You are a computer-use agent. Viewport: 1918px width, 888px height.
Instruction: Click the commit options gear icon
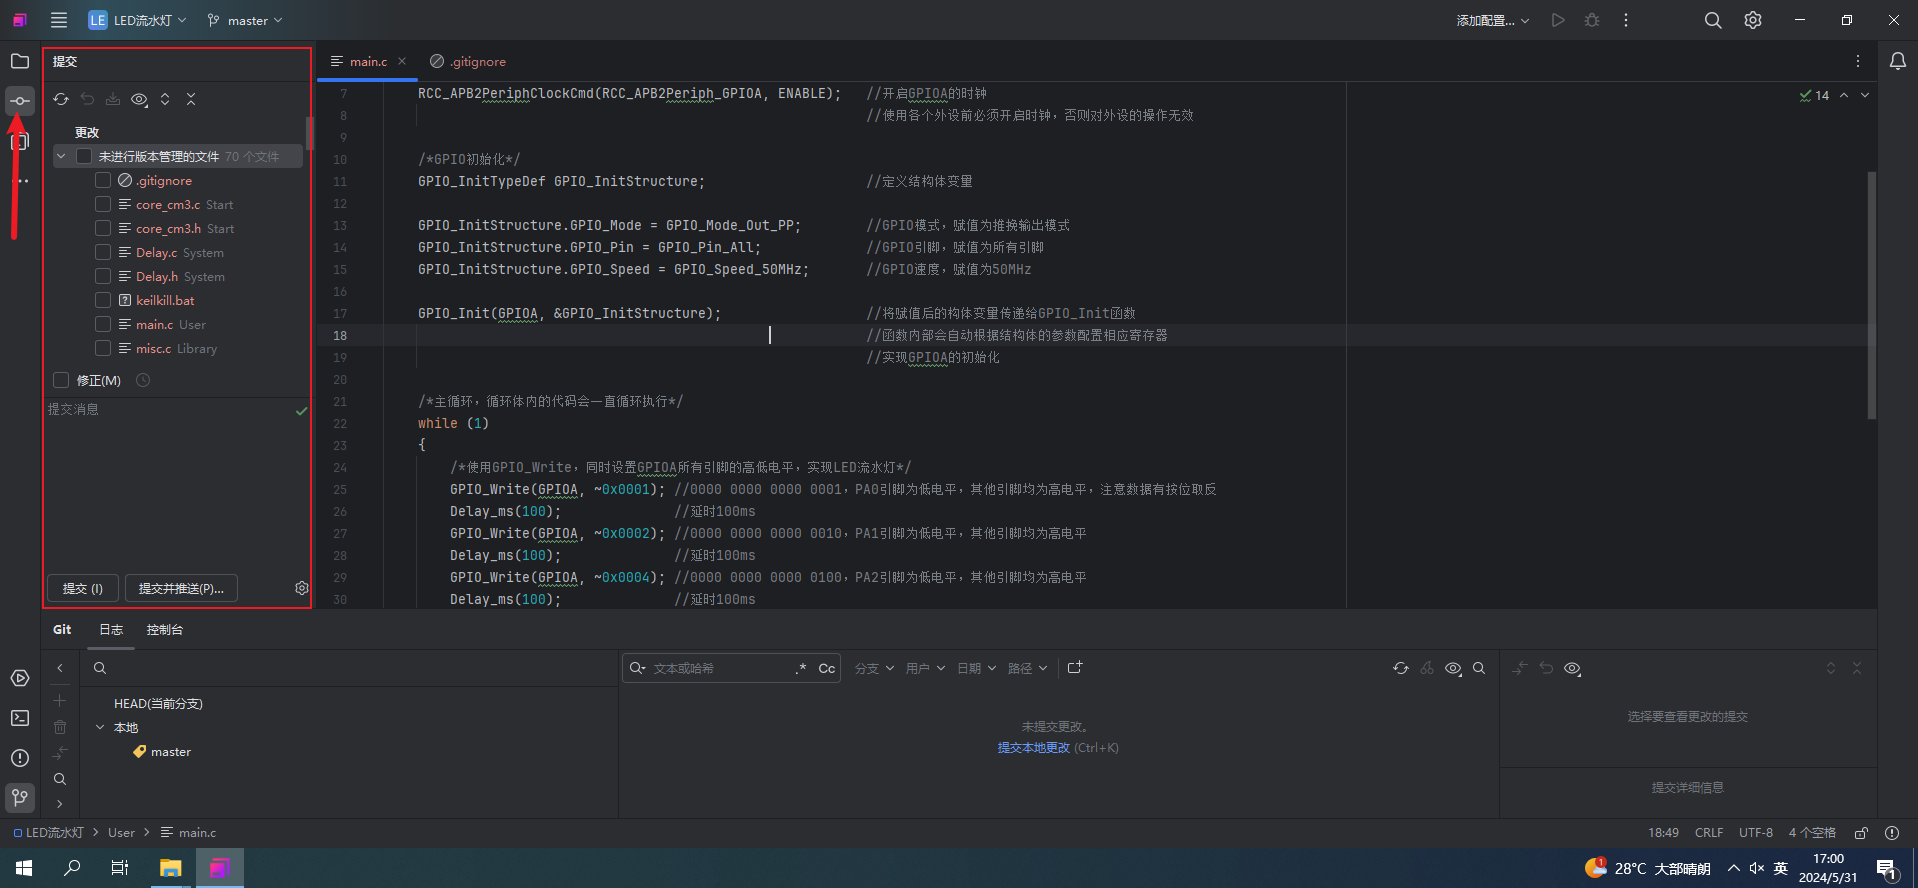(x=301, y=588)
